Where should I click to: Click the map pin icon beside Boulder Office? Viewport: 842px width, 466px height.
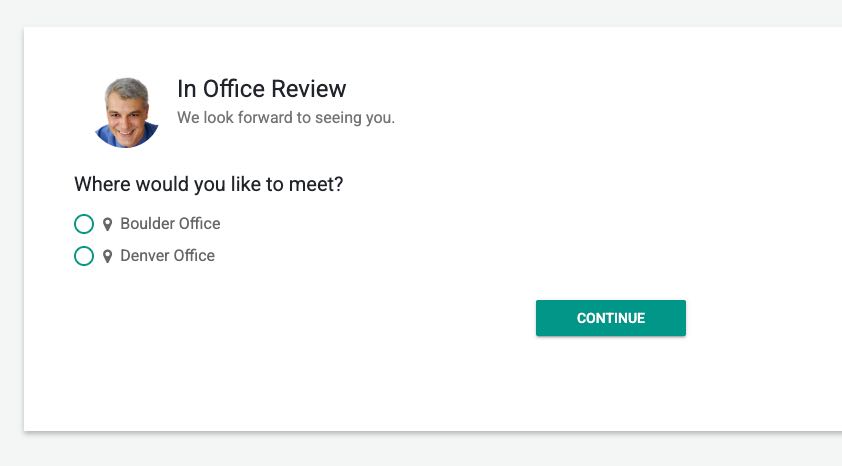click(107, 225)
